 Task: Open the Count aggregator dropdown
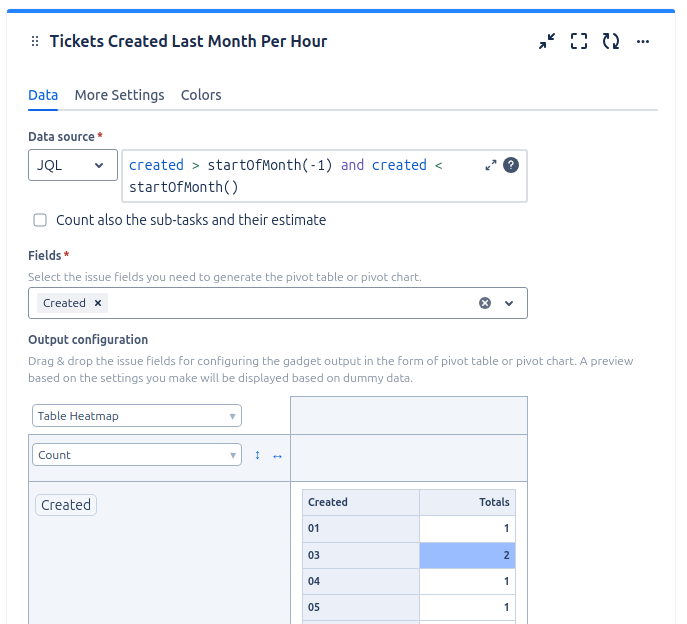136,455
